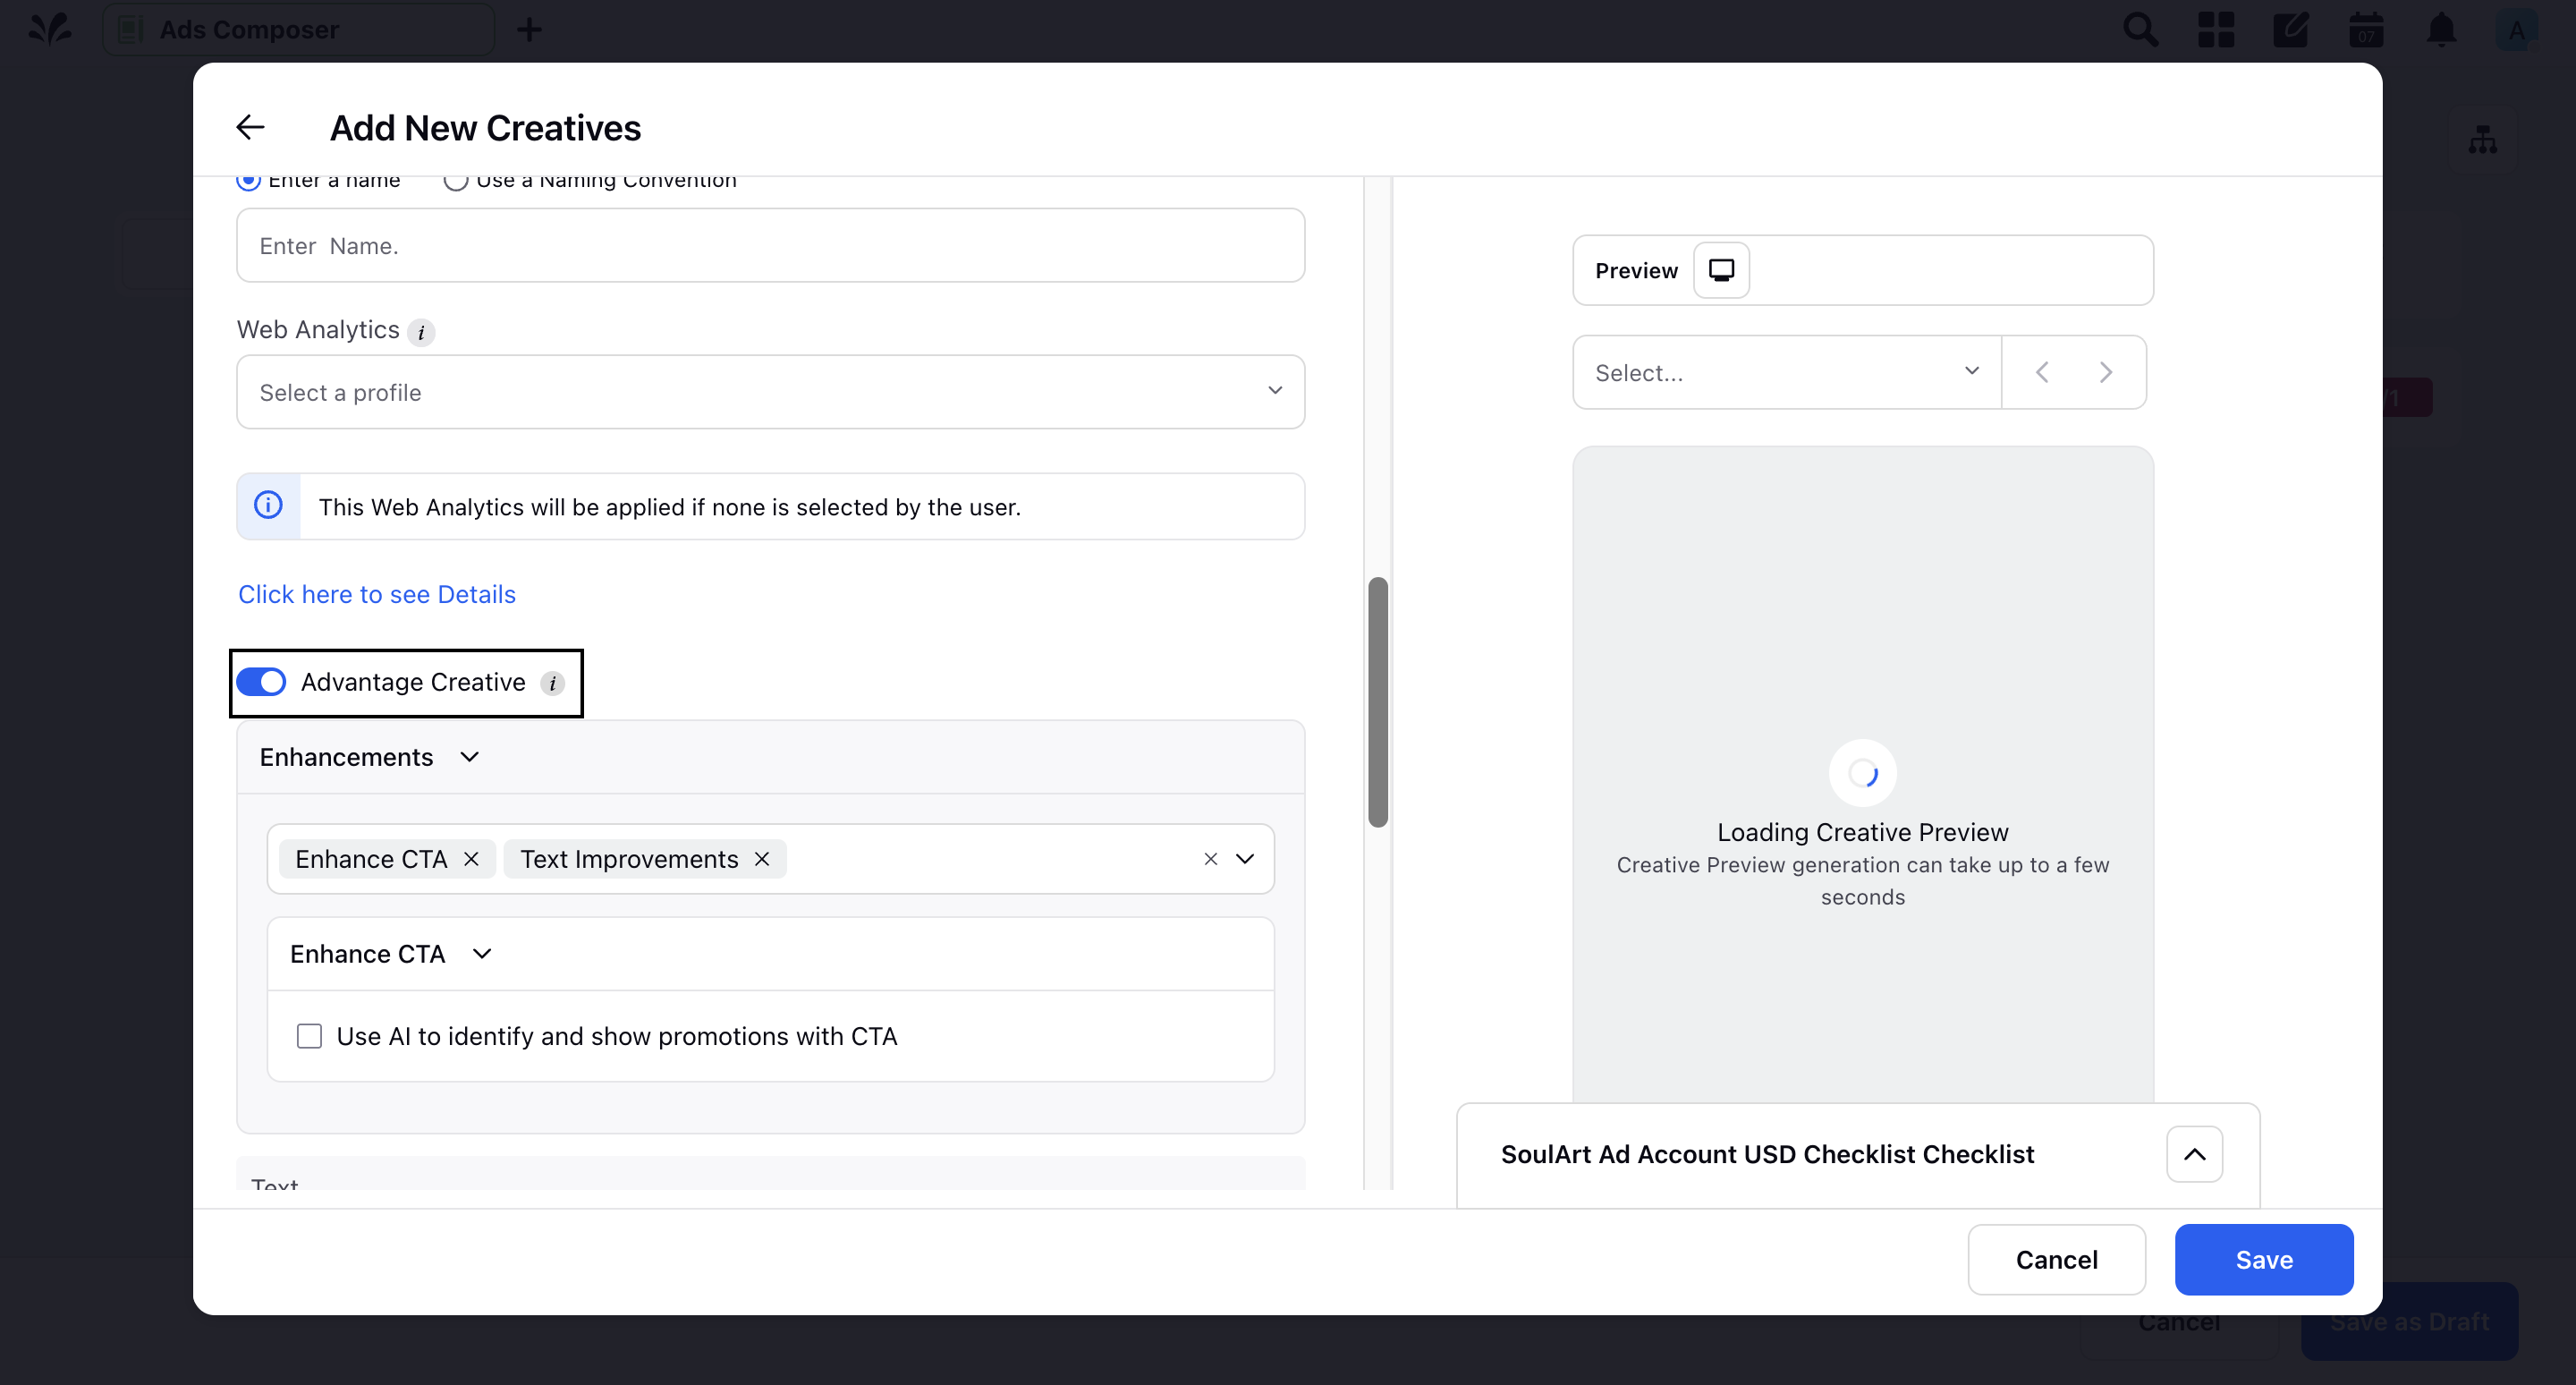
Task: Click the Web Analytics label
Action: [x=318, y=330]
